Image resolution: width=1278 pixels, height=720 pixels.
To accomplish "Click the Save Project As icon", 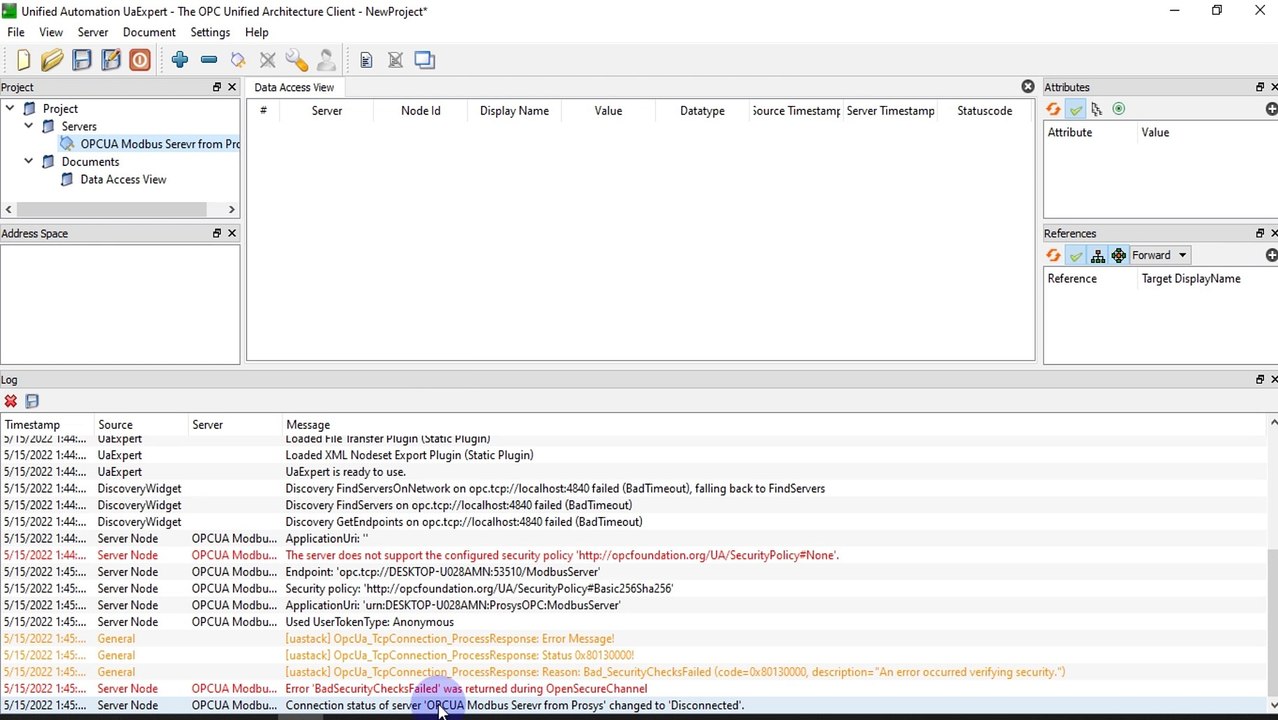I will 111,60.
